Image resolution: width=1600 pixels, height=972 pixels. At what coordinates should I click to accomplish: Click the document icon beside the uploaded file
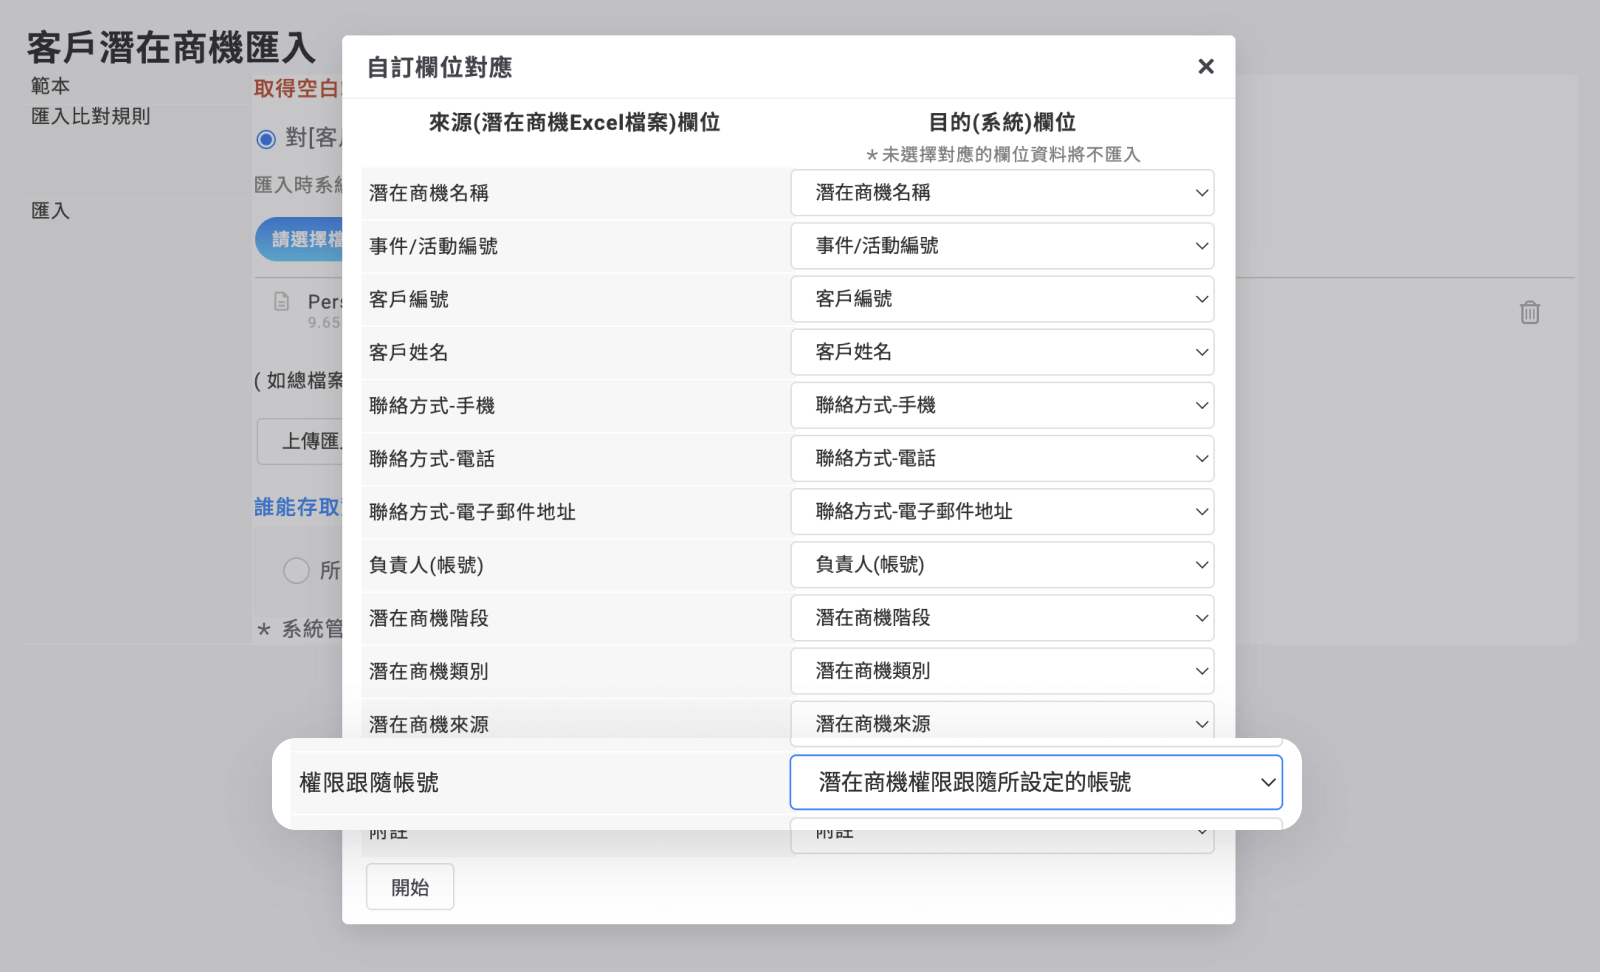(x=282, y=302)
